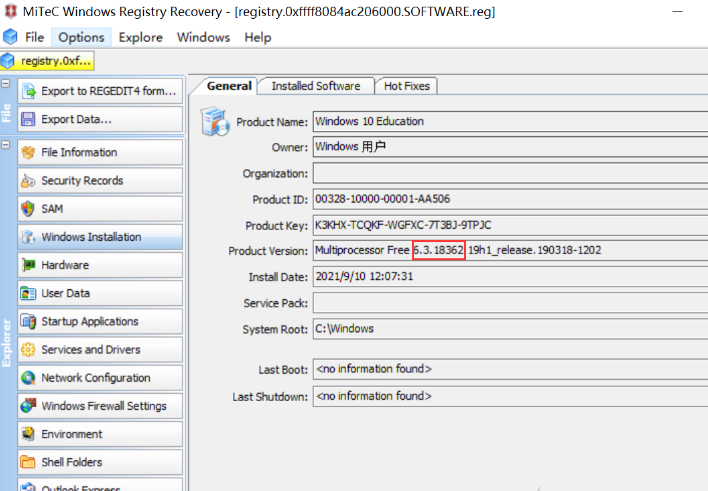Viewport: 708px width, 491px height.
Task: Click Export to REGEDIT4 format button
Action: coord(100,91)
